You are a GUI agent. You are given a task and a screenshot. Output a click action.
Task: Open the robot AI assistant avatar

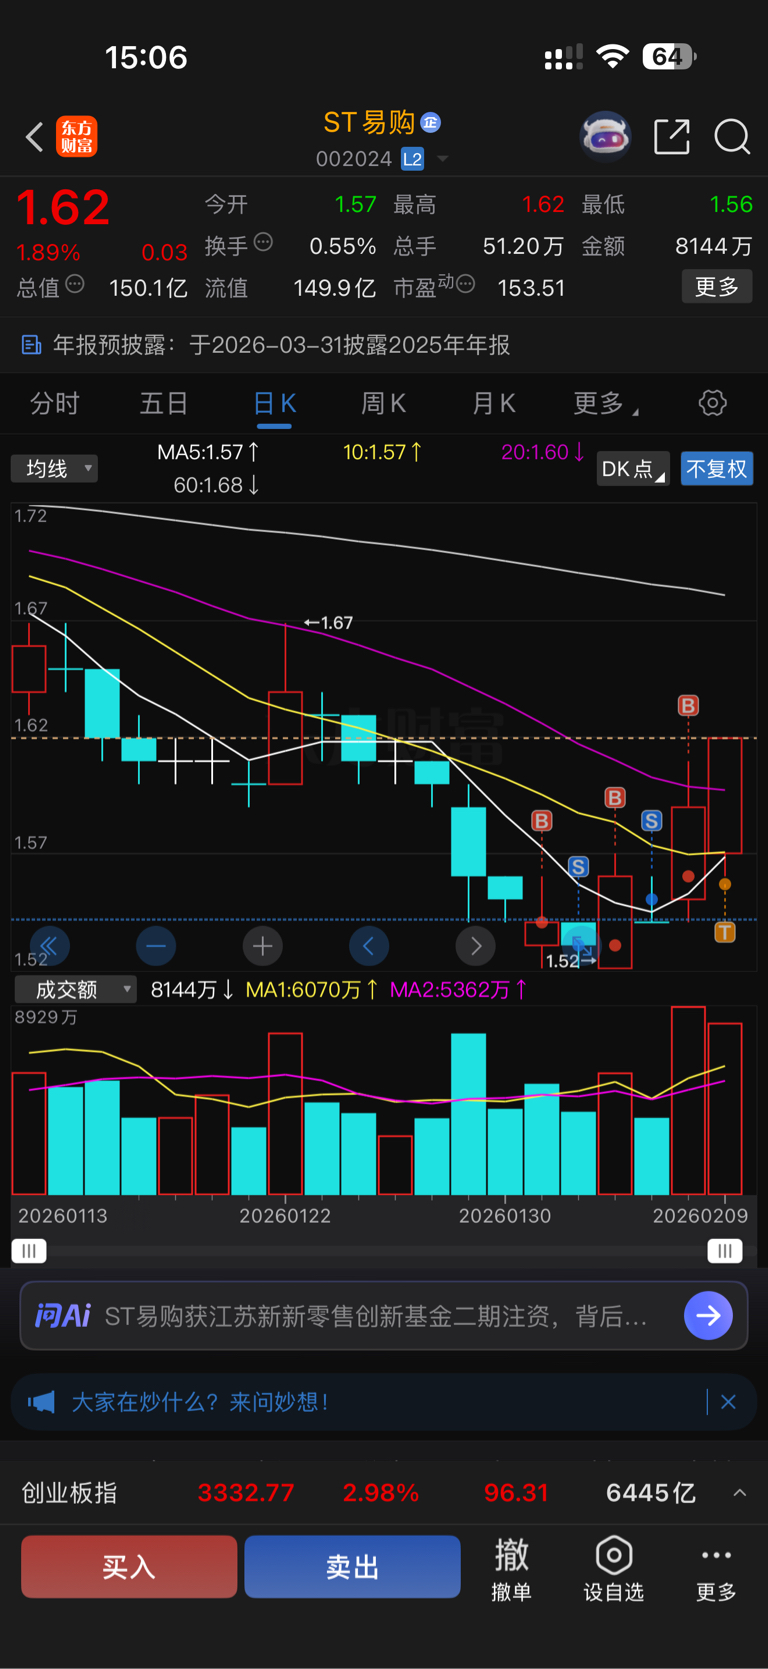606,136
